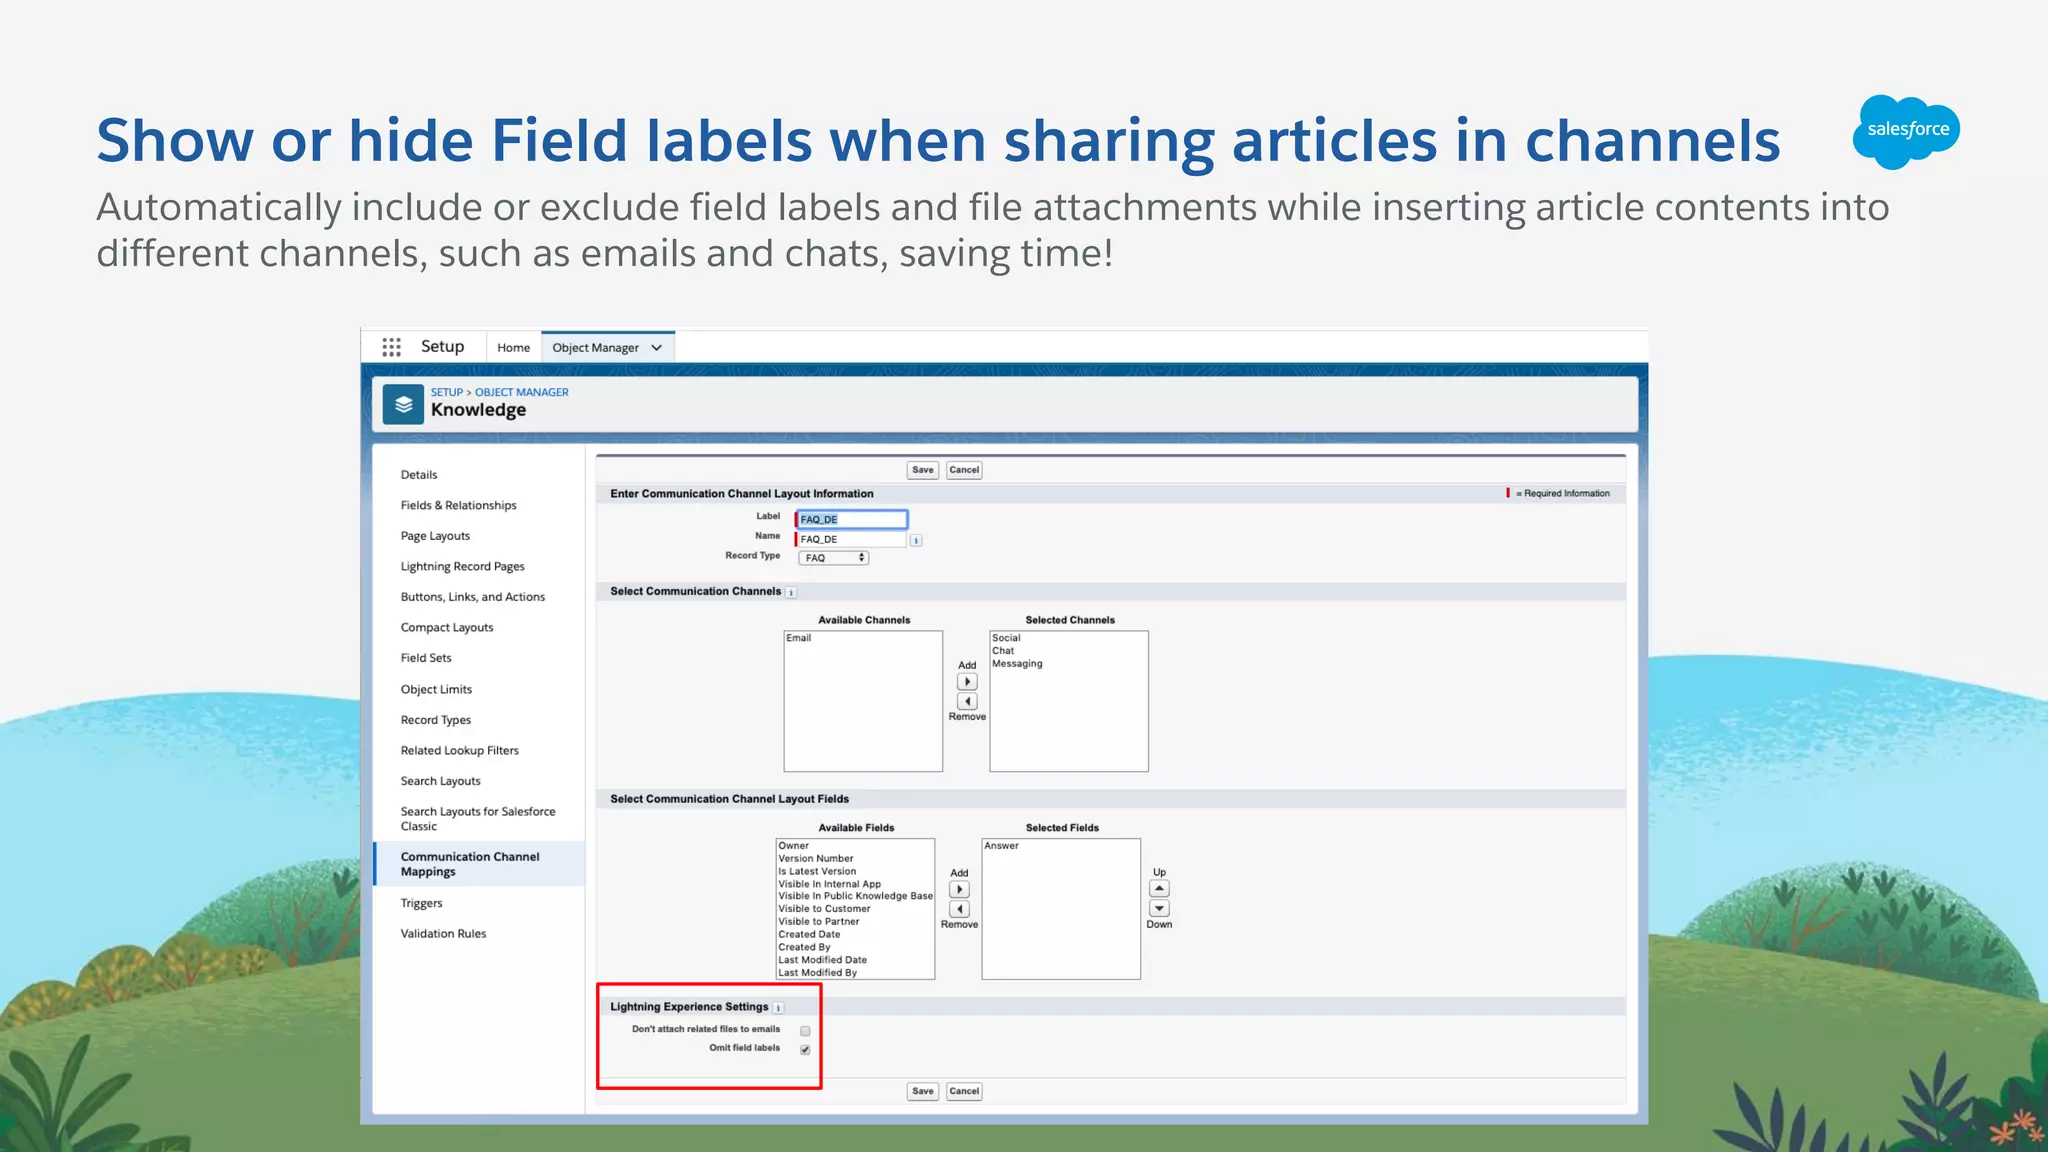
Task: Open the Record Type FAQ dropdown
Action: (x=834, y=558)
